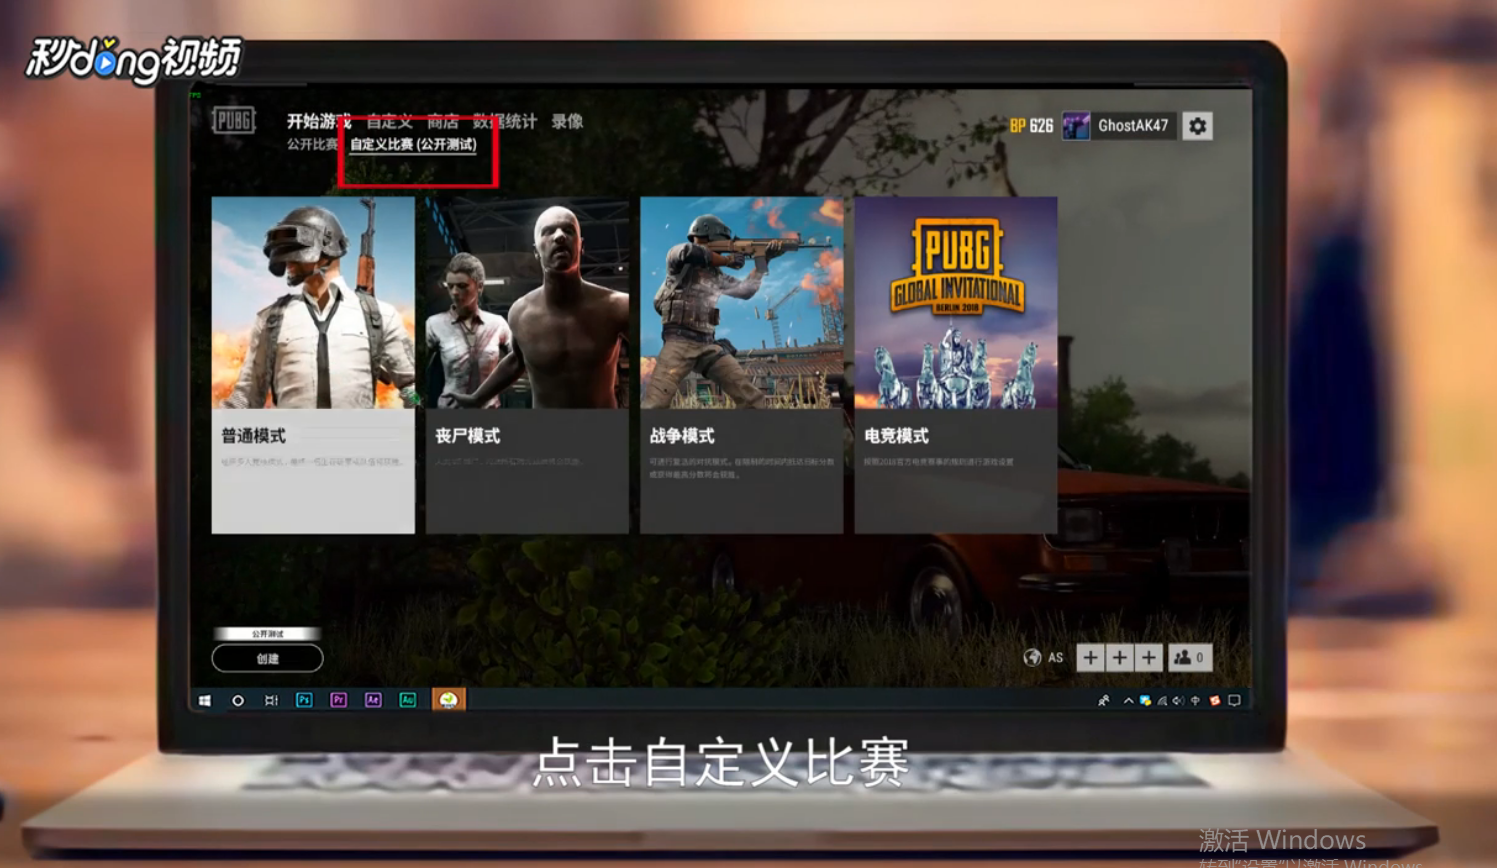This screenshot has height=868, width=1497.
Task: Click the globe region icon beside AS
Action: coord(1032,657)
